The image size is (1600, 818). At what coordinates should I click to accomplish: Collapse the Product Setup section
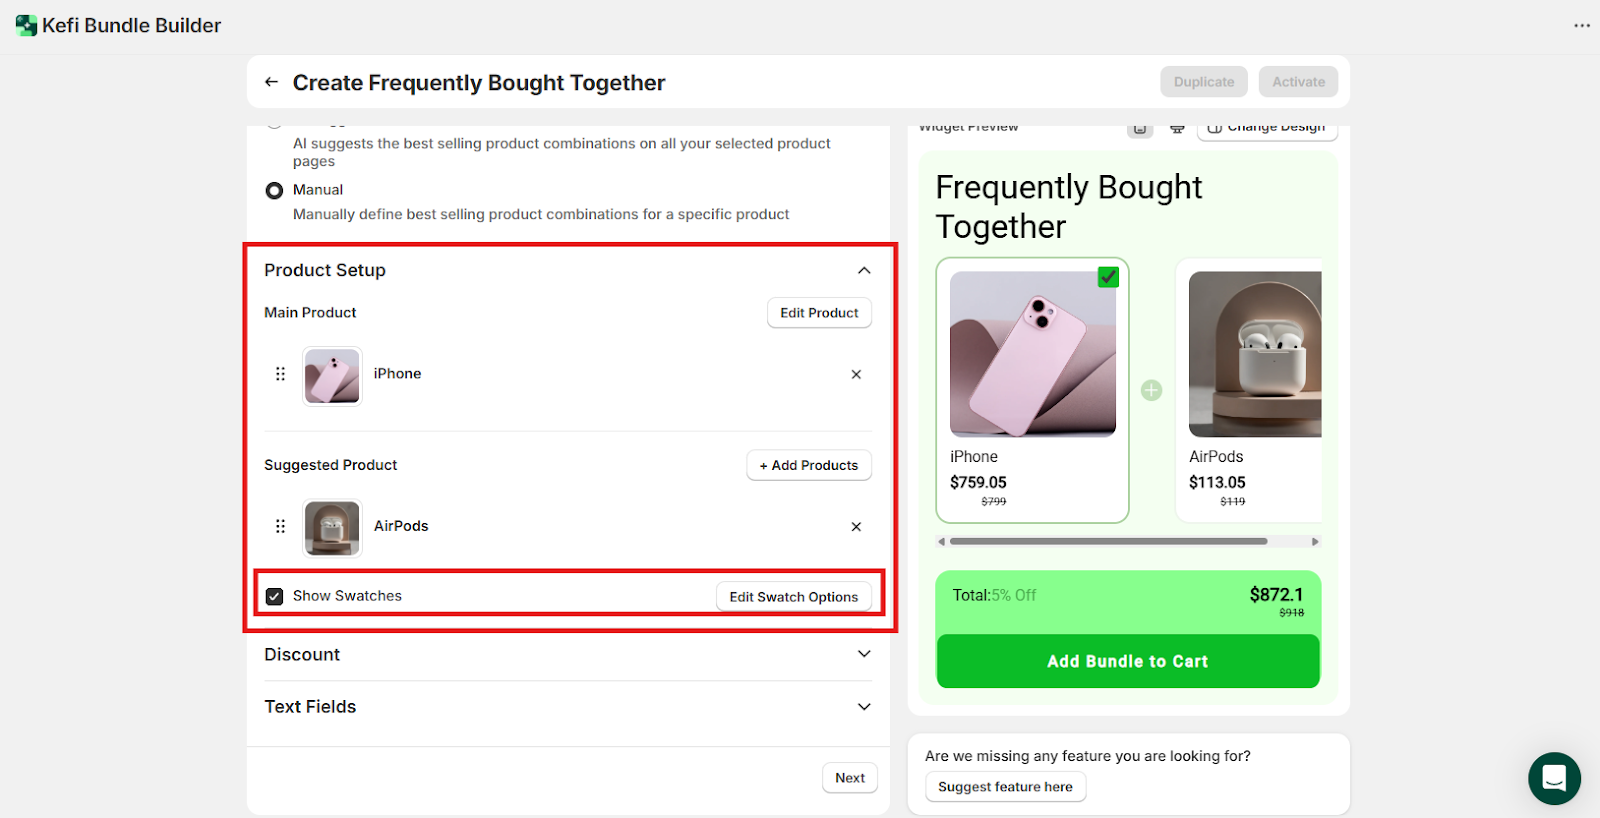864,271
